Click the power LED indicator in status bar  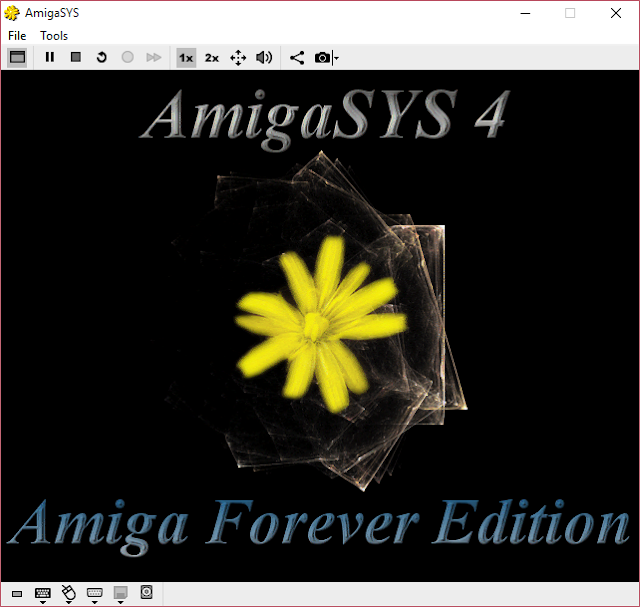(17, 594)
